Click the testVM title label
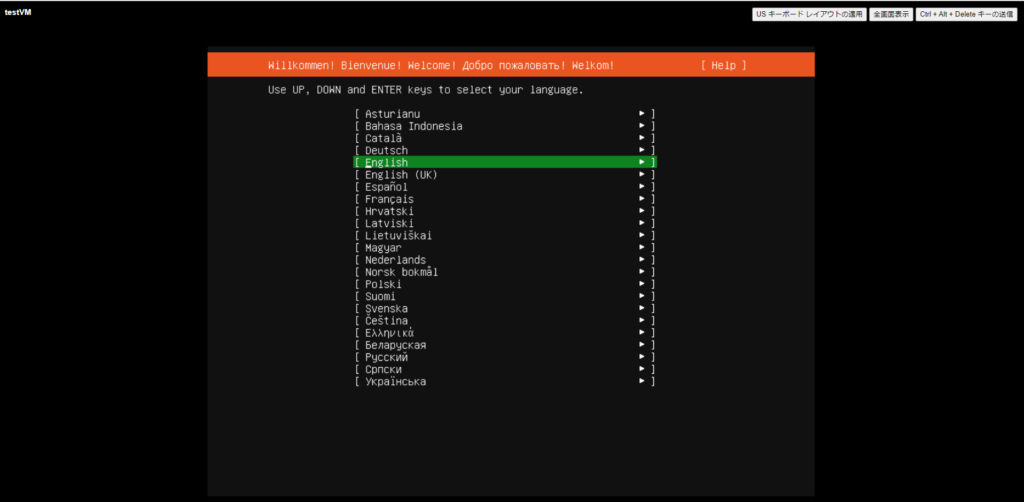This screenshot has width=1024, height=502. pos(18,12)
